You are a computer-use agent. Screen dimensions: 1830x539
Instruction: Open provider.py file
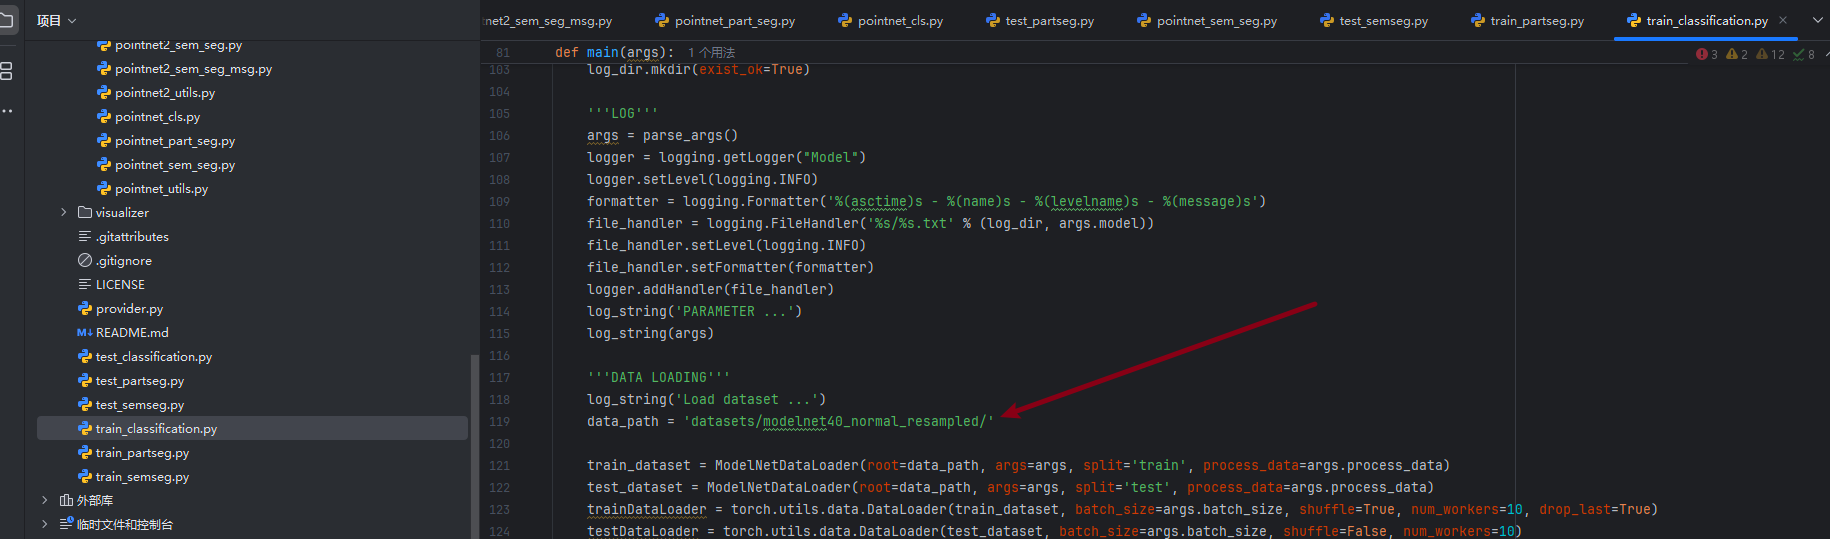point(129,309)
